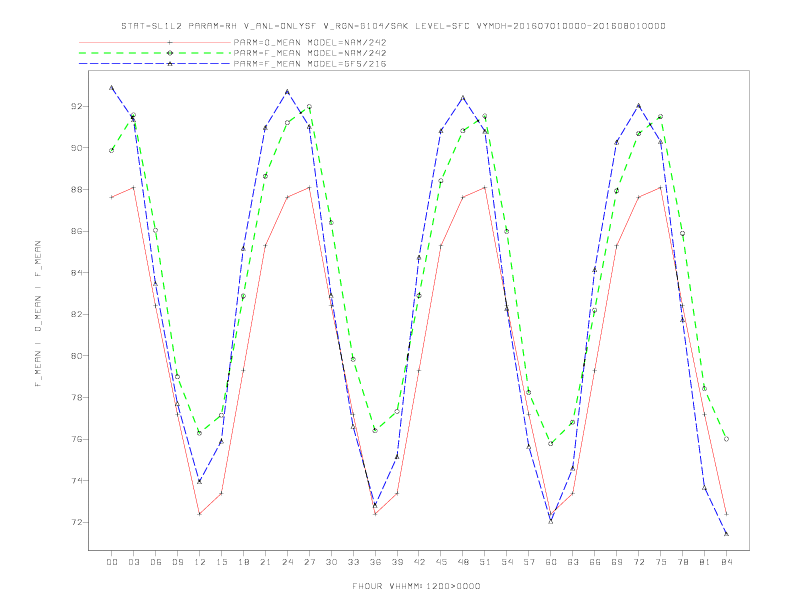Click the blue dashed legend line sample

(x=155, y=64)
